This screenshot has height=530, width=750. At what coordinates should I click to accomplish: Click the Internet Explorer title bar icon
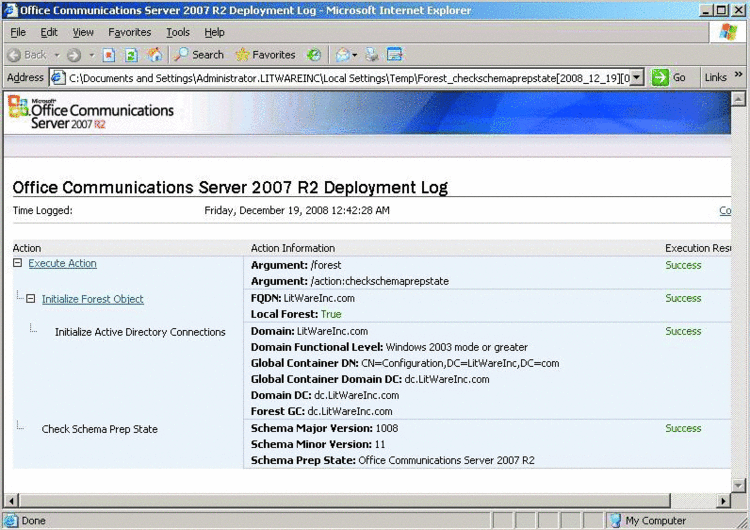[x=11, y=10]
